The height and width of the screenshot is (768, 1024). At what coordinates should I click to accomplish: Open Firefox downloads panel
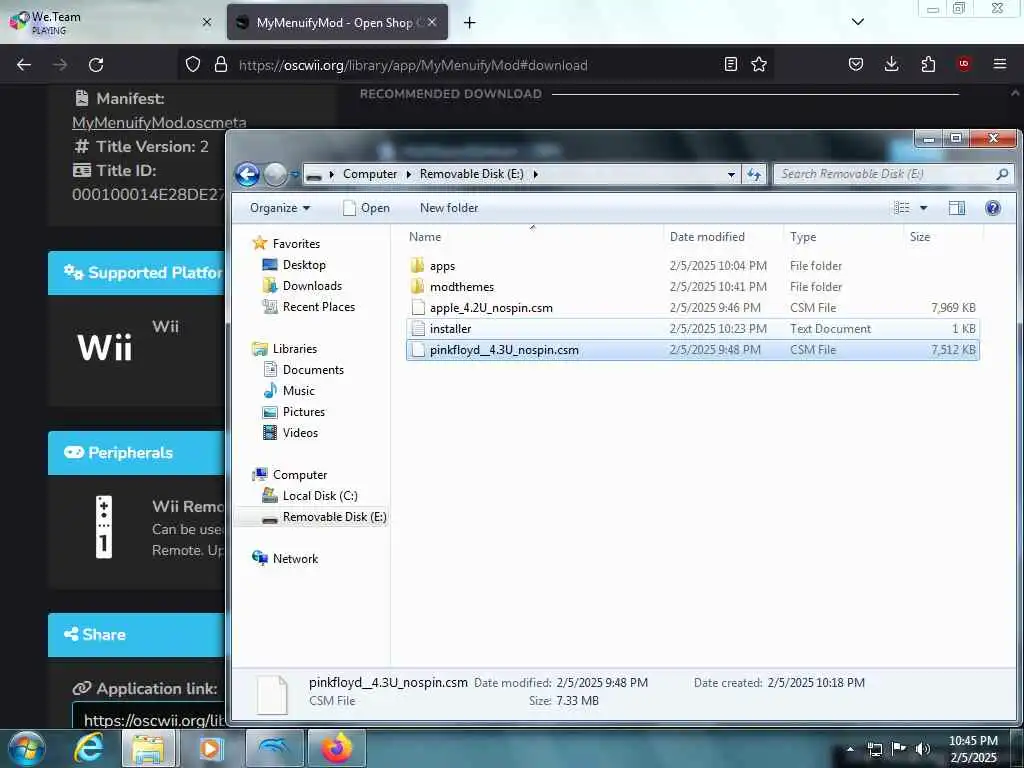coord(891,64)
